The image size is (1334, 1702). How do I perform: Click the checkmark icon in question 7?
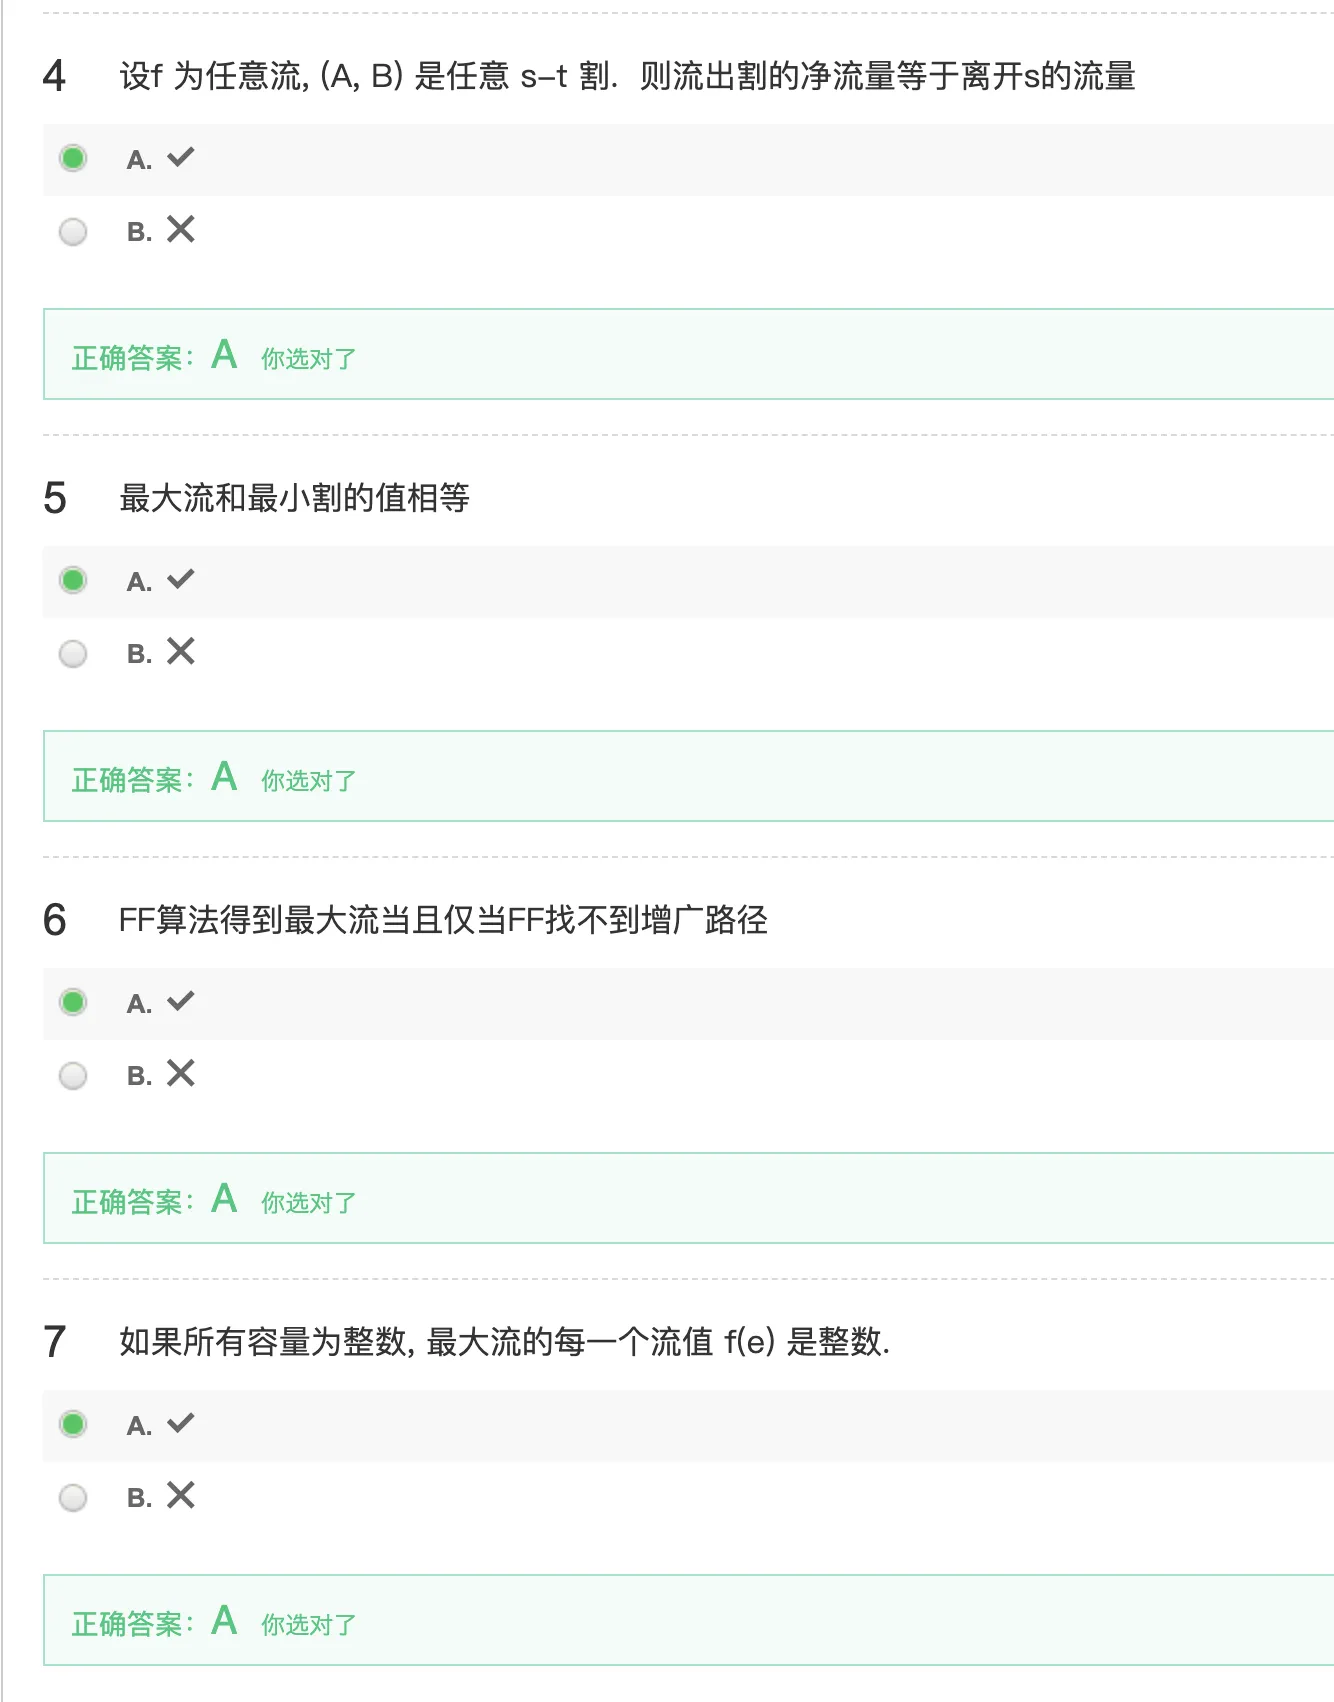click(181, 1423)
